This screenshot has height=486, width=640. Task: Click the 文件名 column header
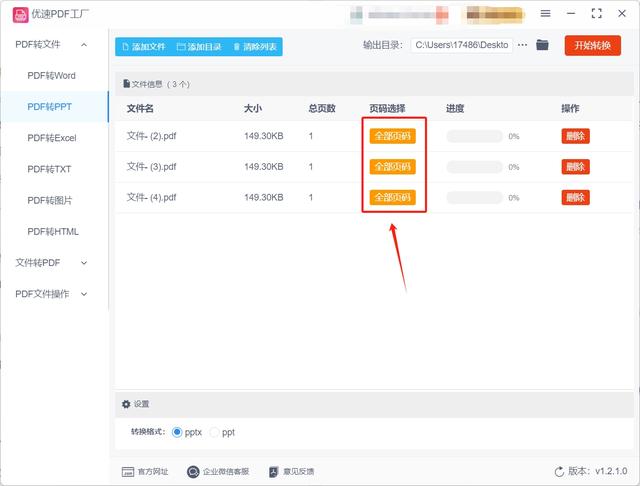[x=140, y=109]
